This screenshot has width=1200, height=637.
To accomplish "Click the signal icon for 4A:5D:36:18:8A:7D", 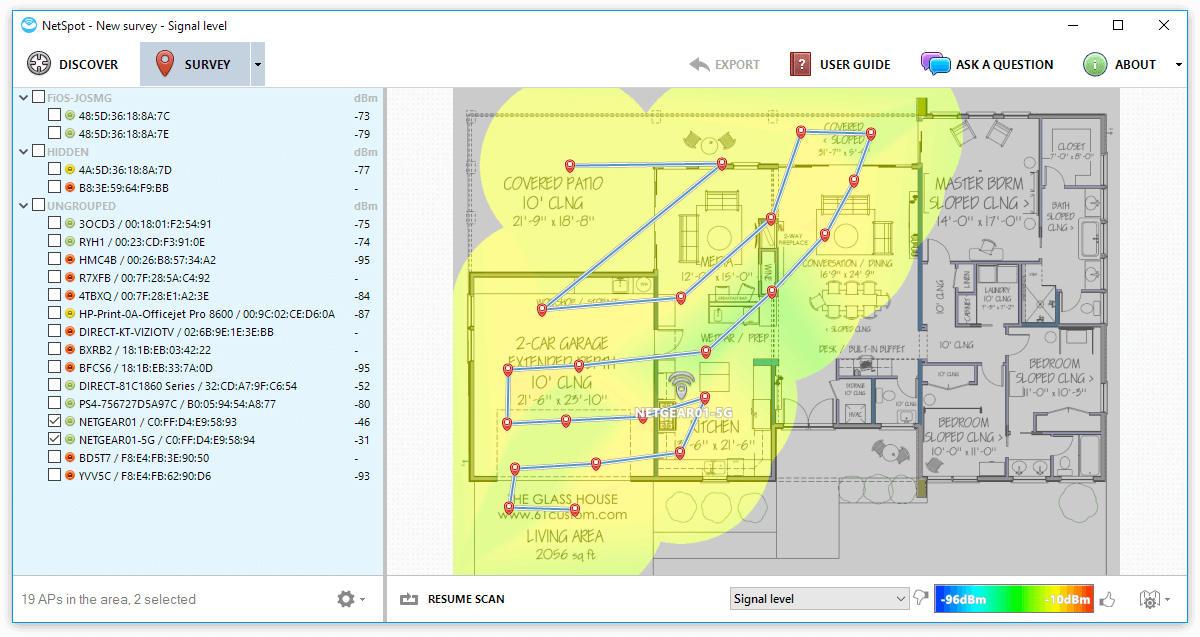I will point(70,170).
